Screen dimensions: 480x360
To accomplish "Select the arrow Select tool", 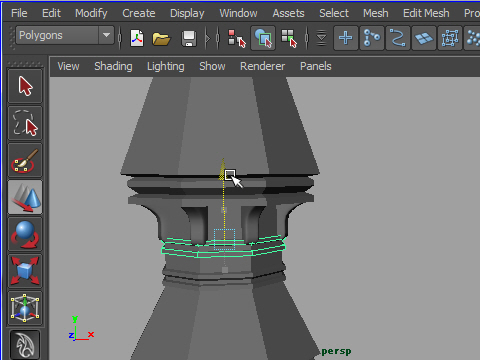I will tap(25, 86).
